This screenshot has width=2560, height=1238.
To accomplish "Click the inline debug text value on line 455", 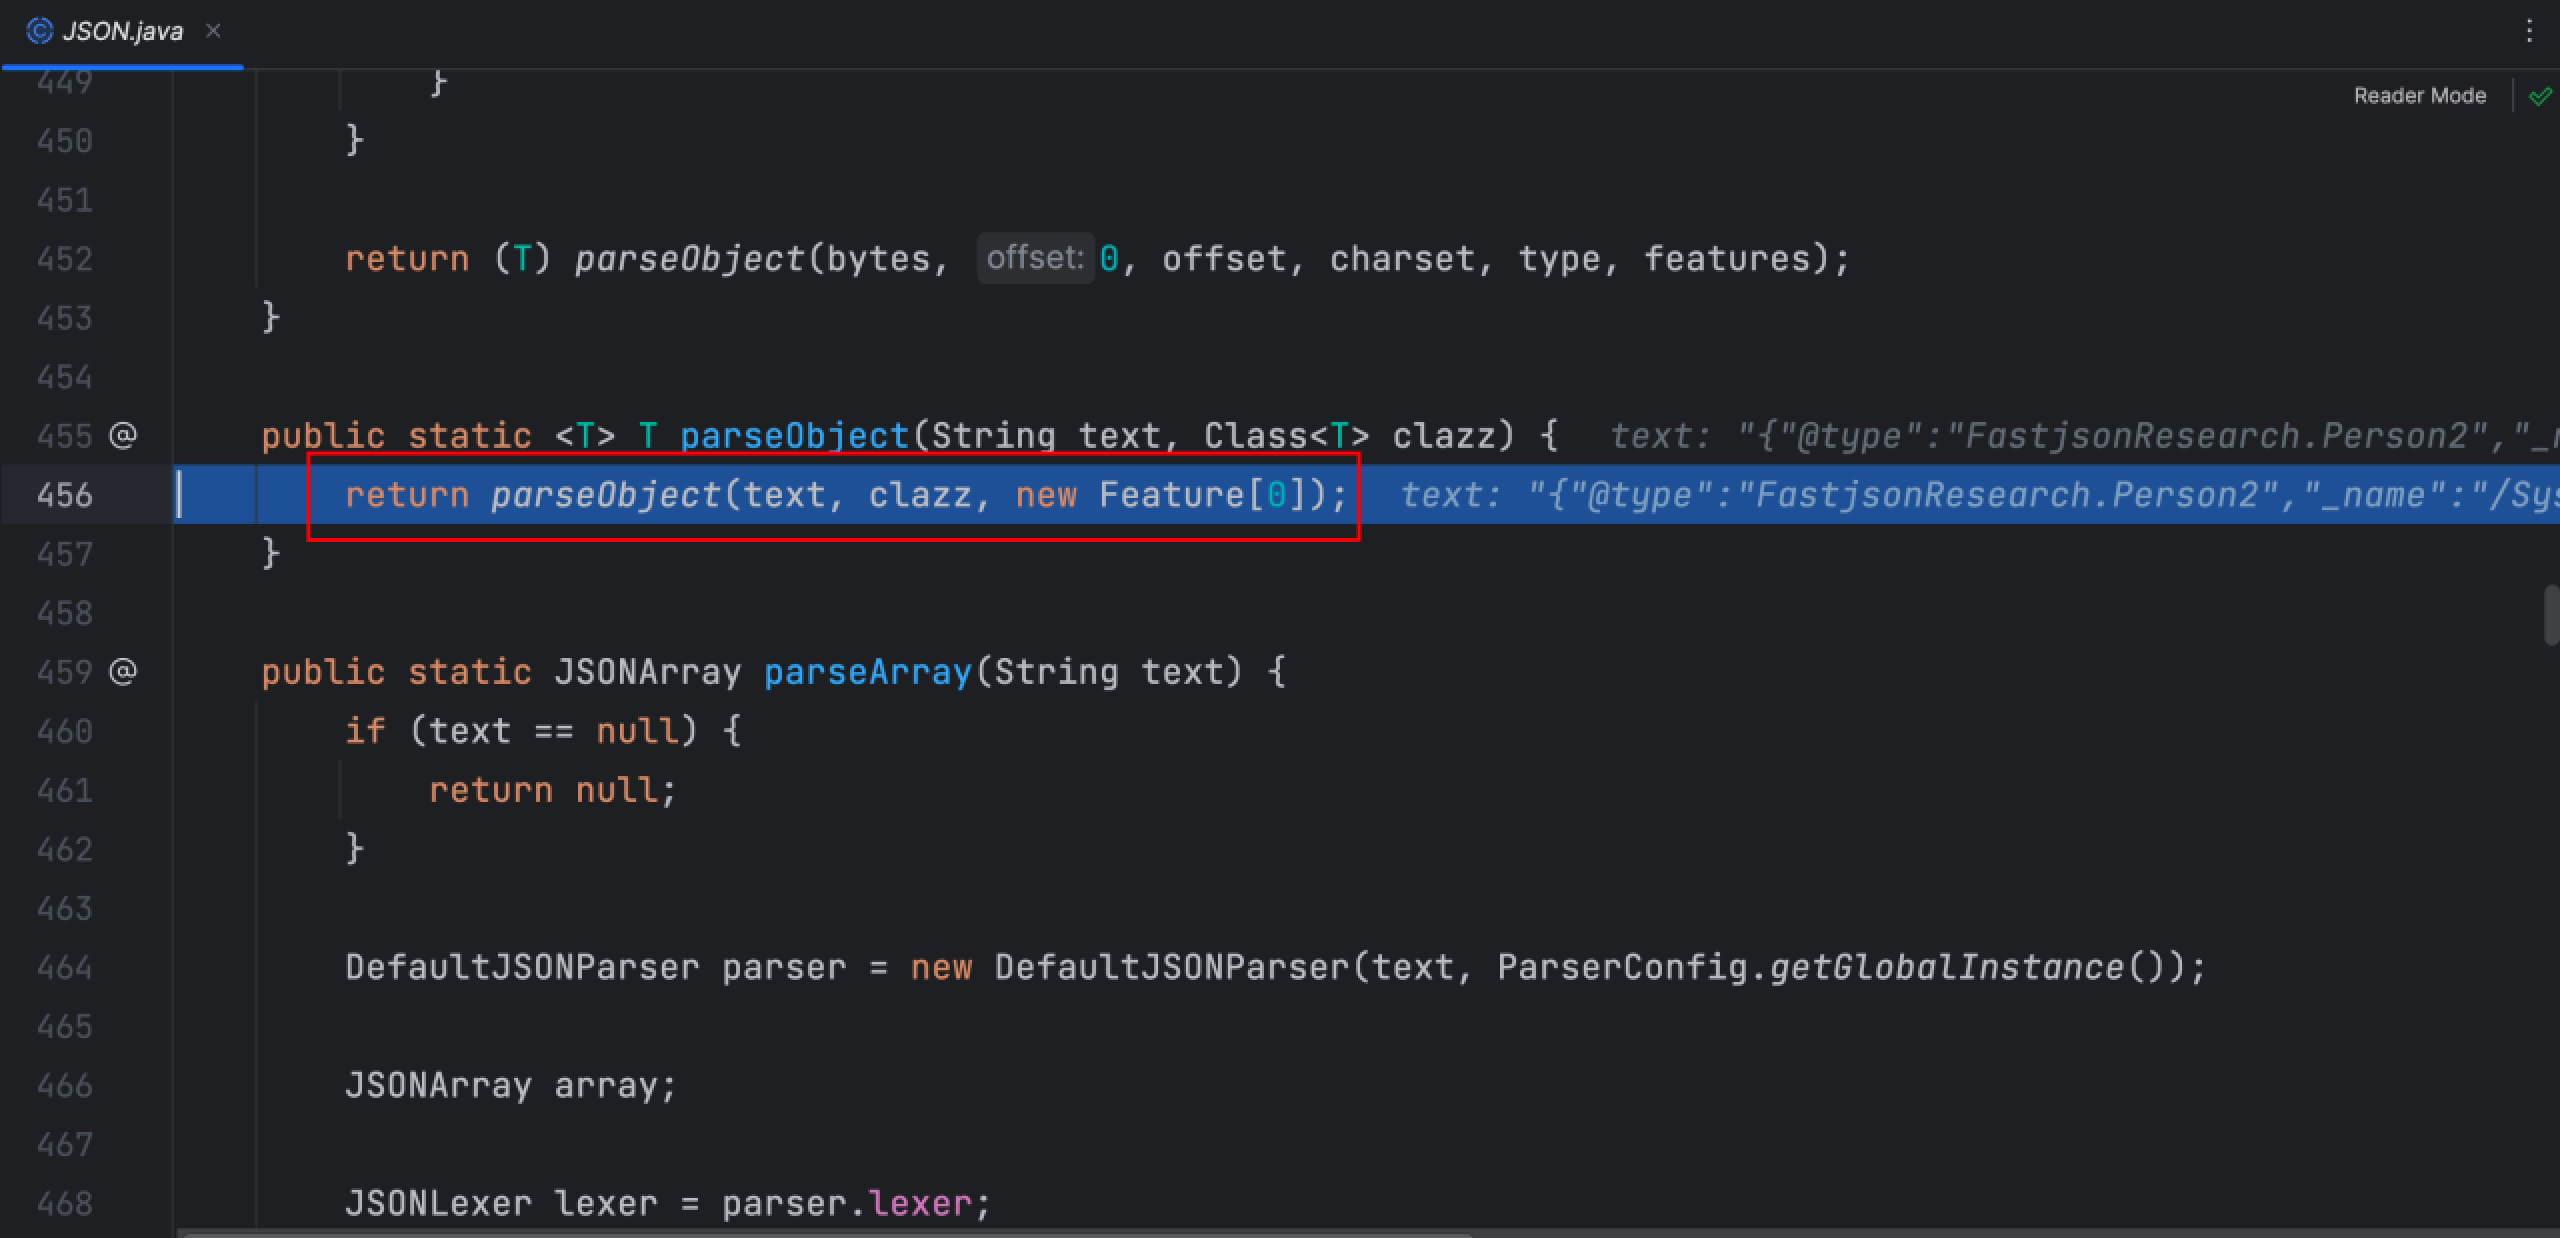I will [2084, 436].
